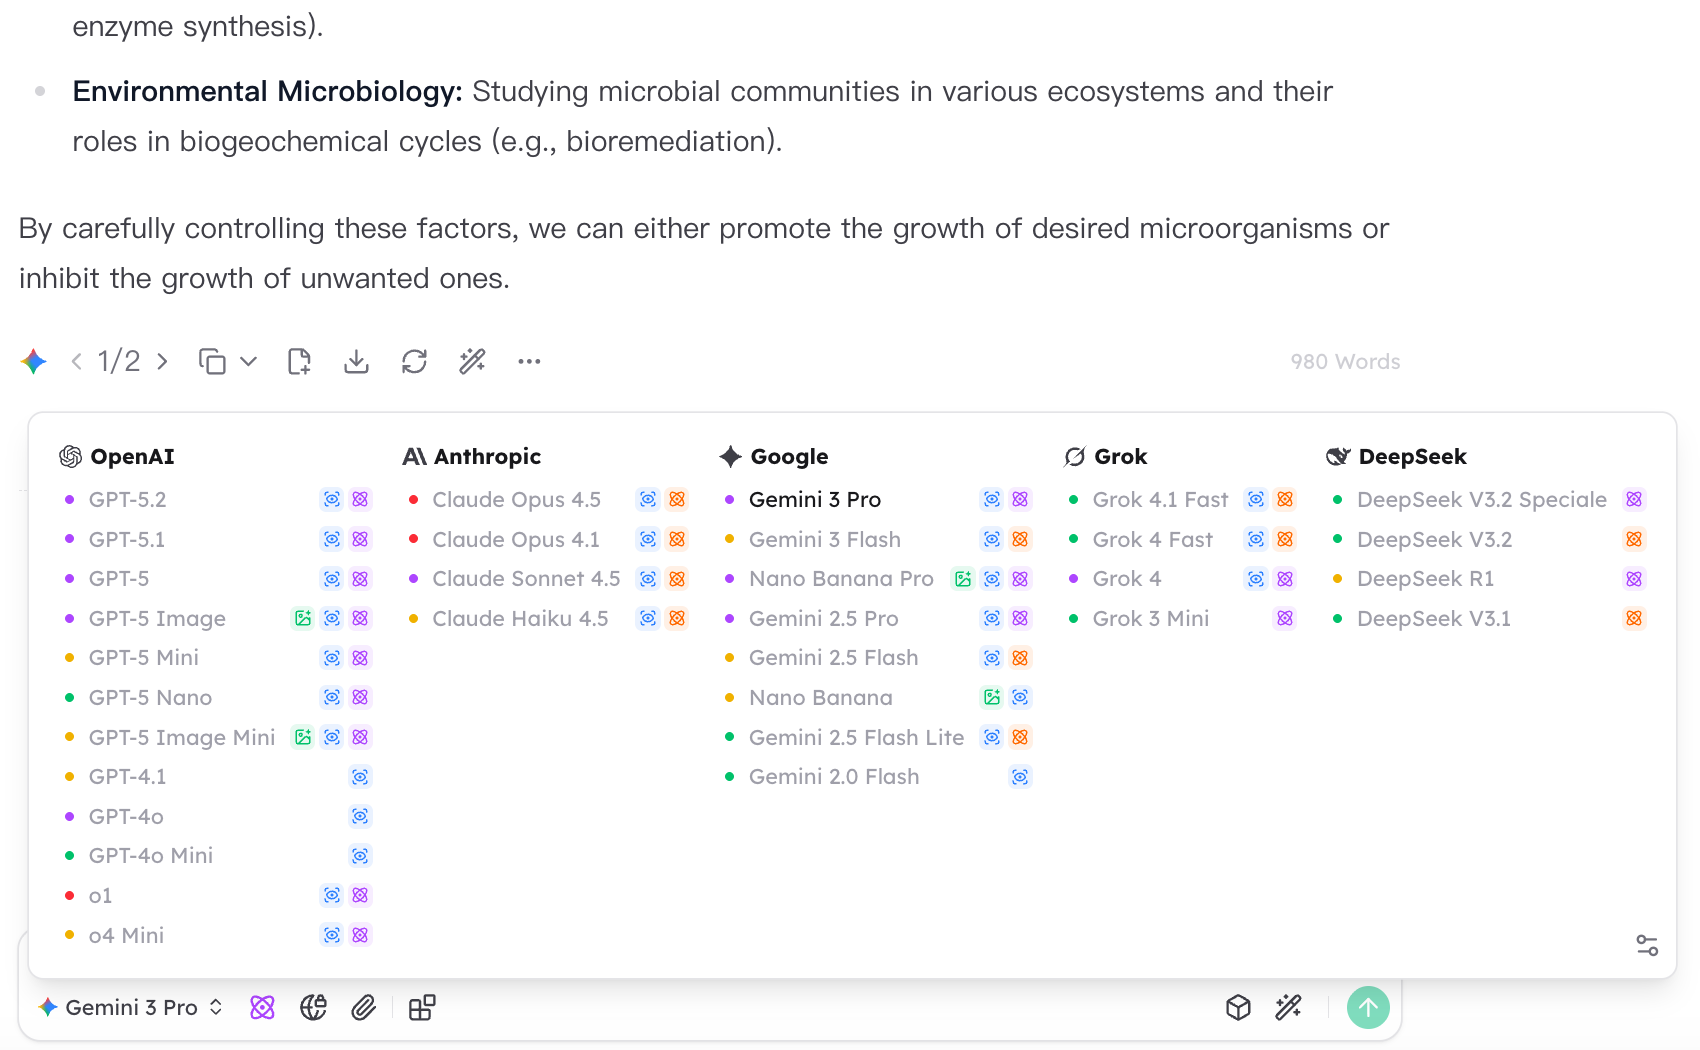Open the three-dot more options menu
The width and height of the screenshot is (1700, 1050).
click(529, 362)
